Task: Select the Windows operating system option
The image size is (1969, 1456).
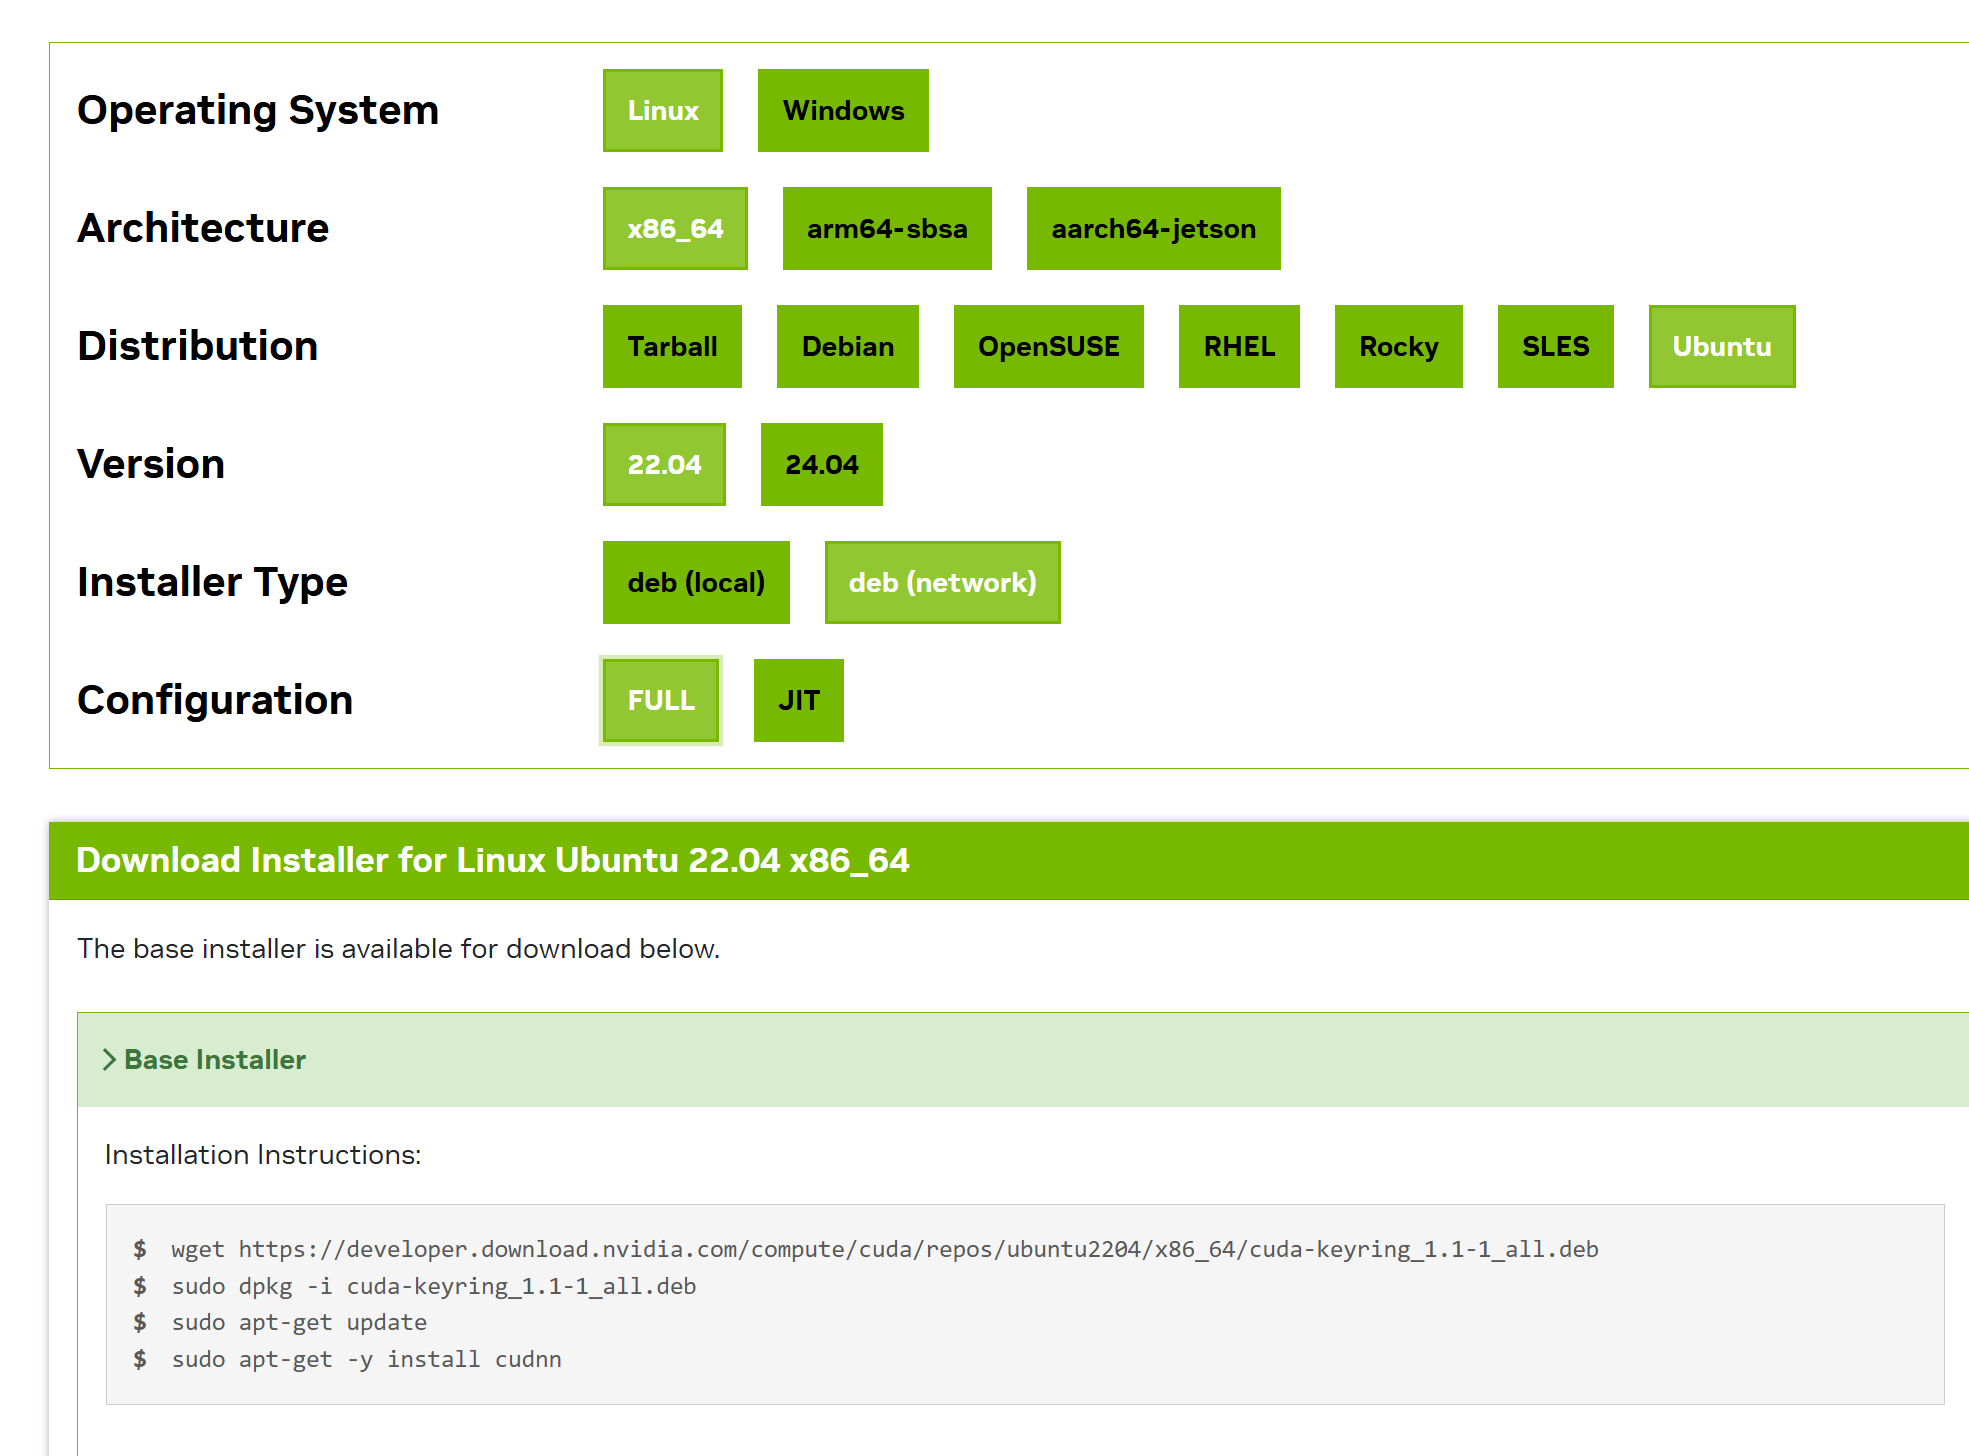Action: pos(842,111)
